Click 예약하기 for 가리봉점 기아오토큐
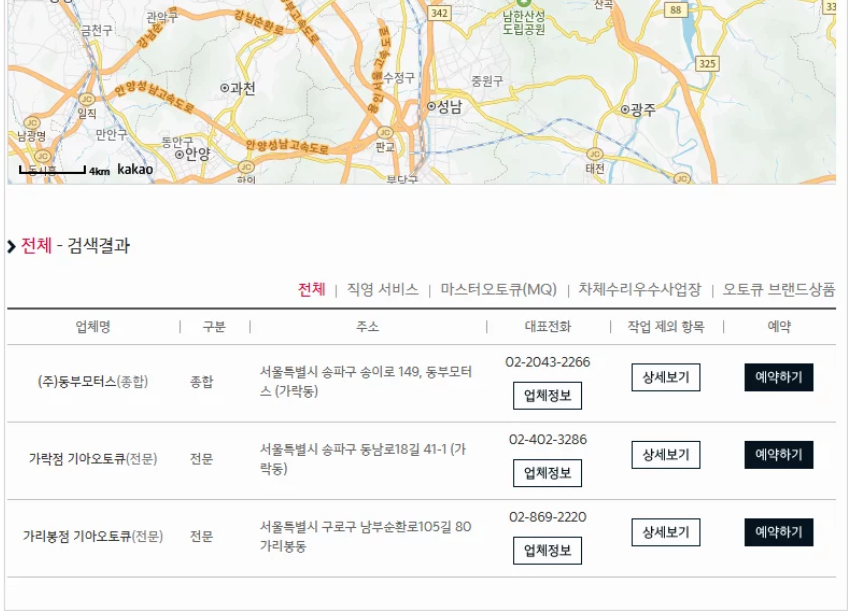Viewport: 854px width, 615px height. [x=779, y=532]
